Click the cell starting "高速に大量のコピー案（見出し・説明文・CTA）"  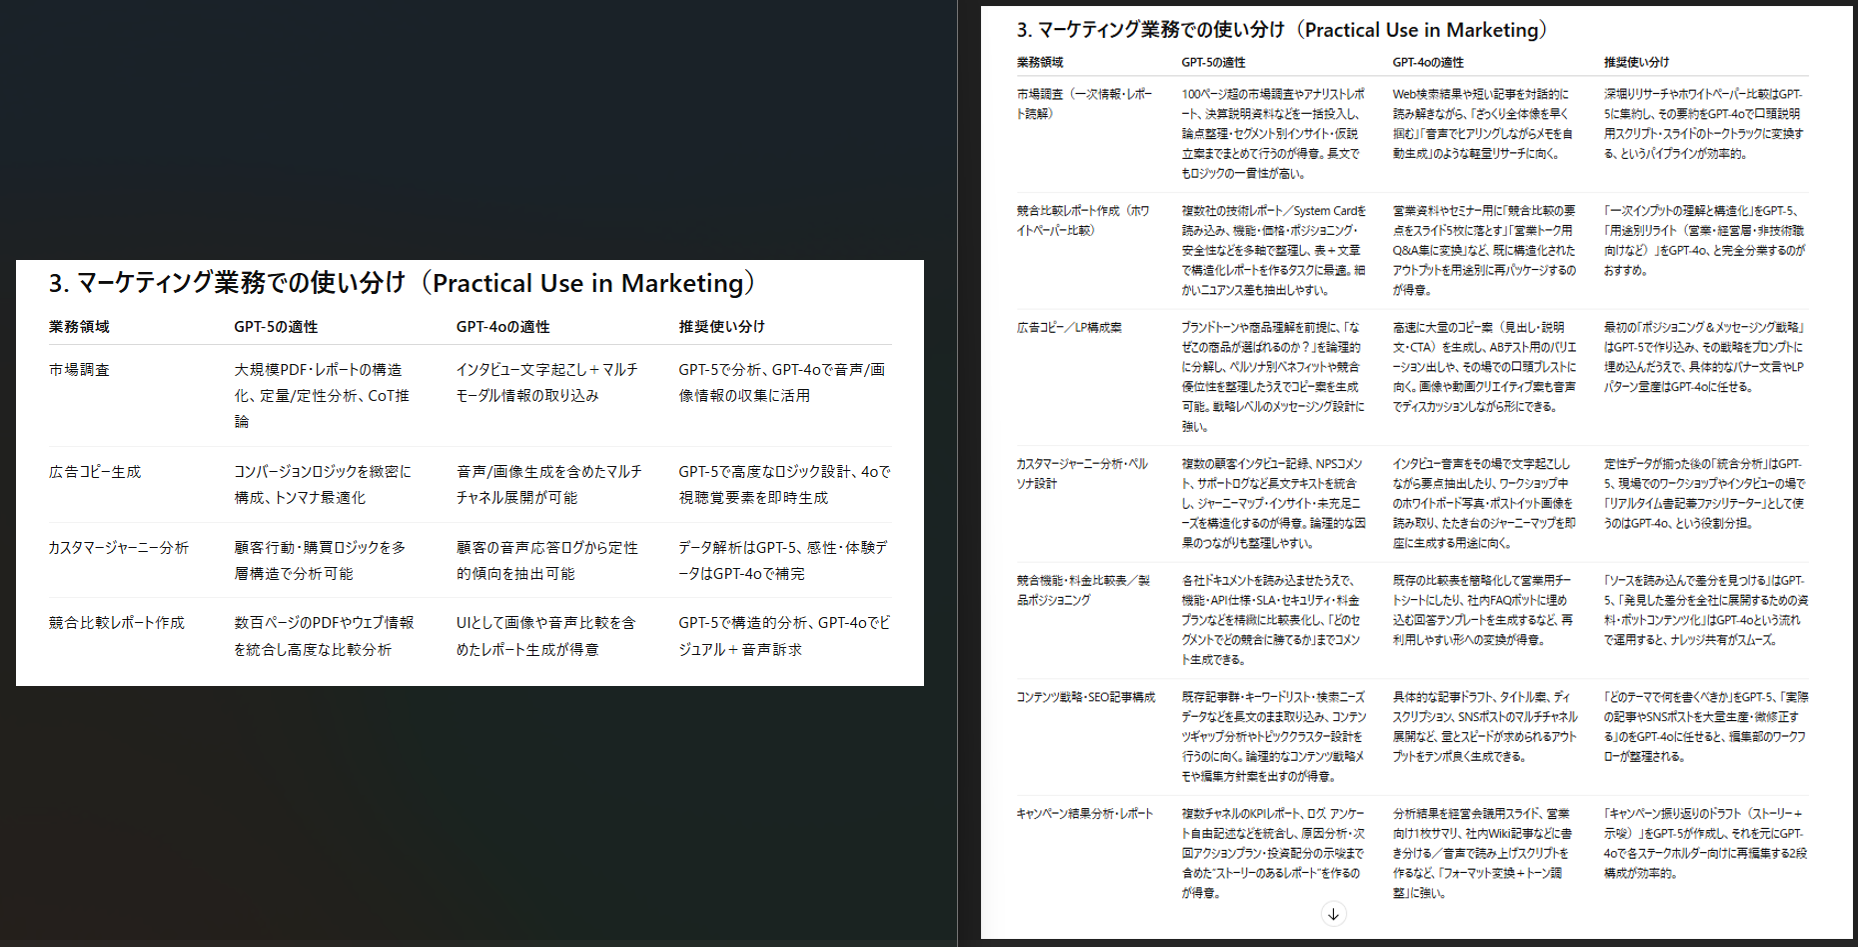click(x=1484, y=367)
